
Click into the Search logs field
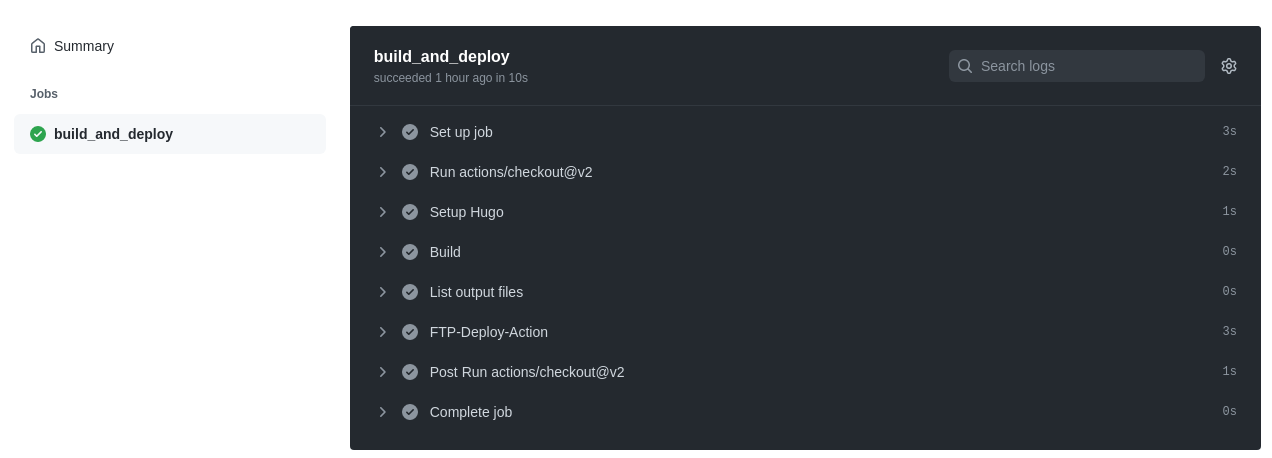pos(1085,66)
